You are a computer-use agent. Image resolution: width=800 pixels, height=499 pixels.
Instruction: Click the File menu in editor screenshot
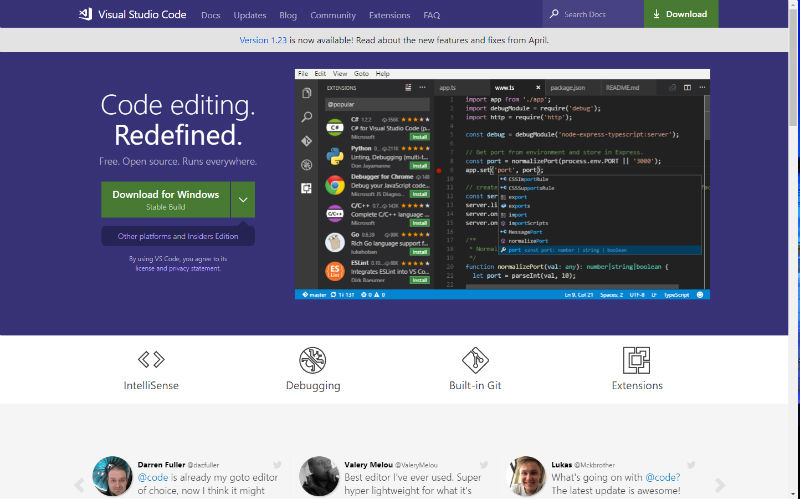(x=303, y=73)
